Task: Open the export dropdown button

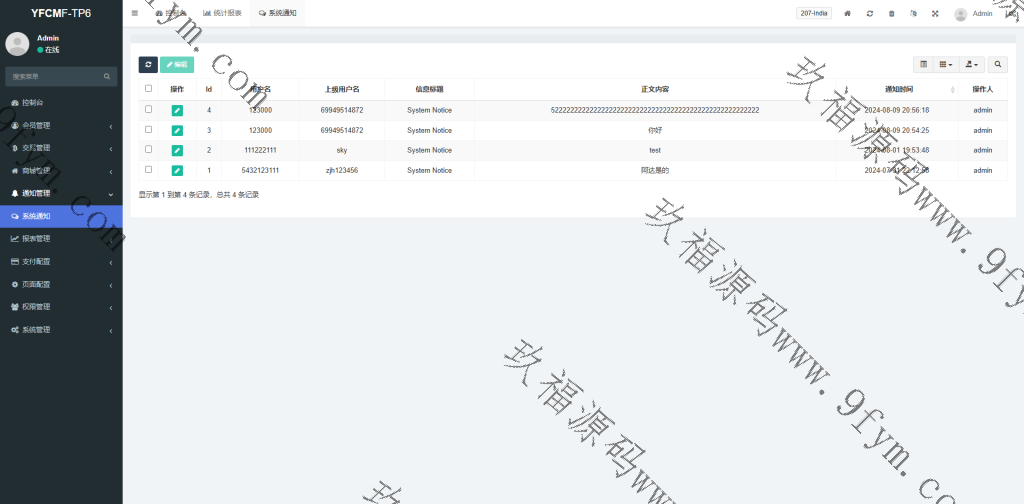Action: point(971,64)
